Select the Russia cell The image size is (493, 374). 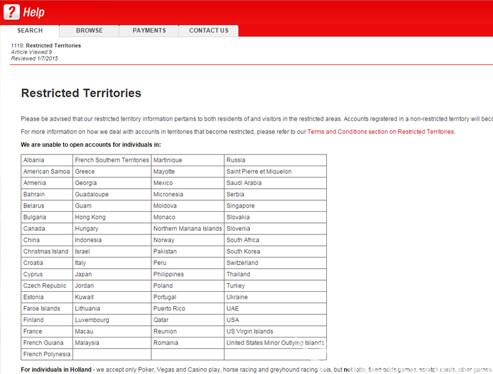pos(275,160)
